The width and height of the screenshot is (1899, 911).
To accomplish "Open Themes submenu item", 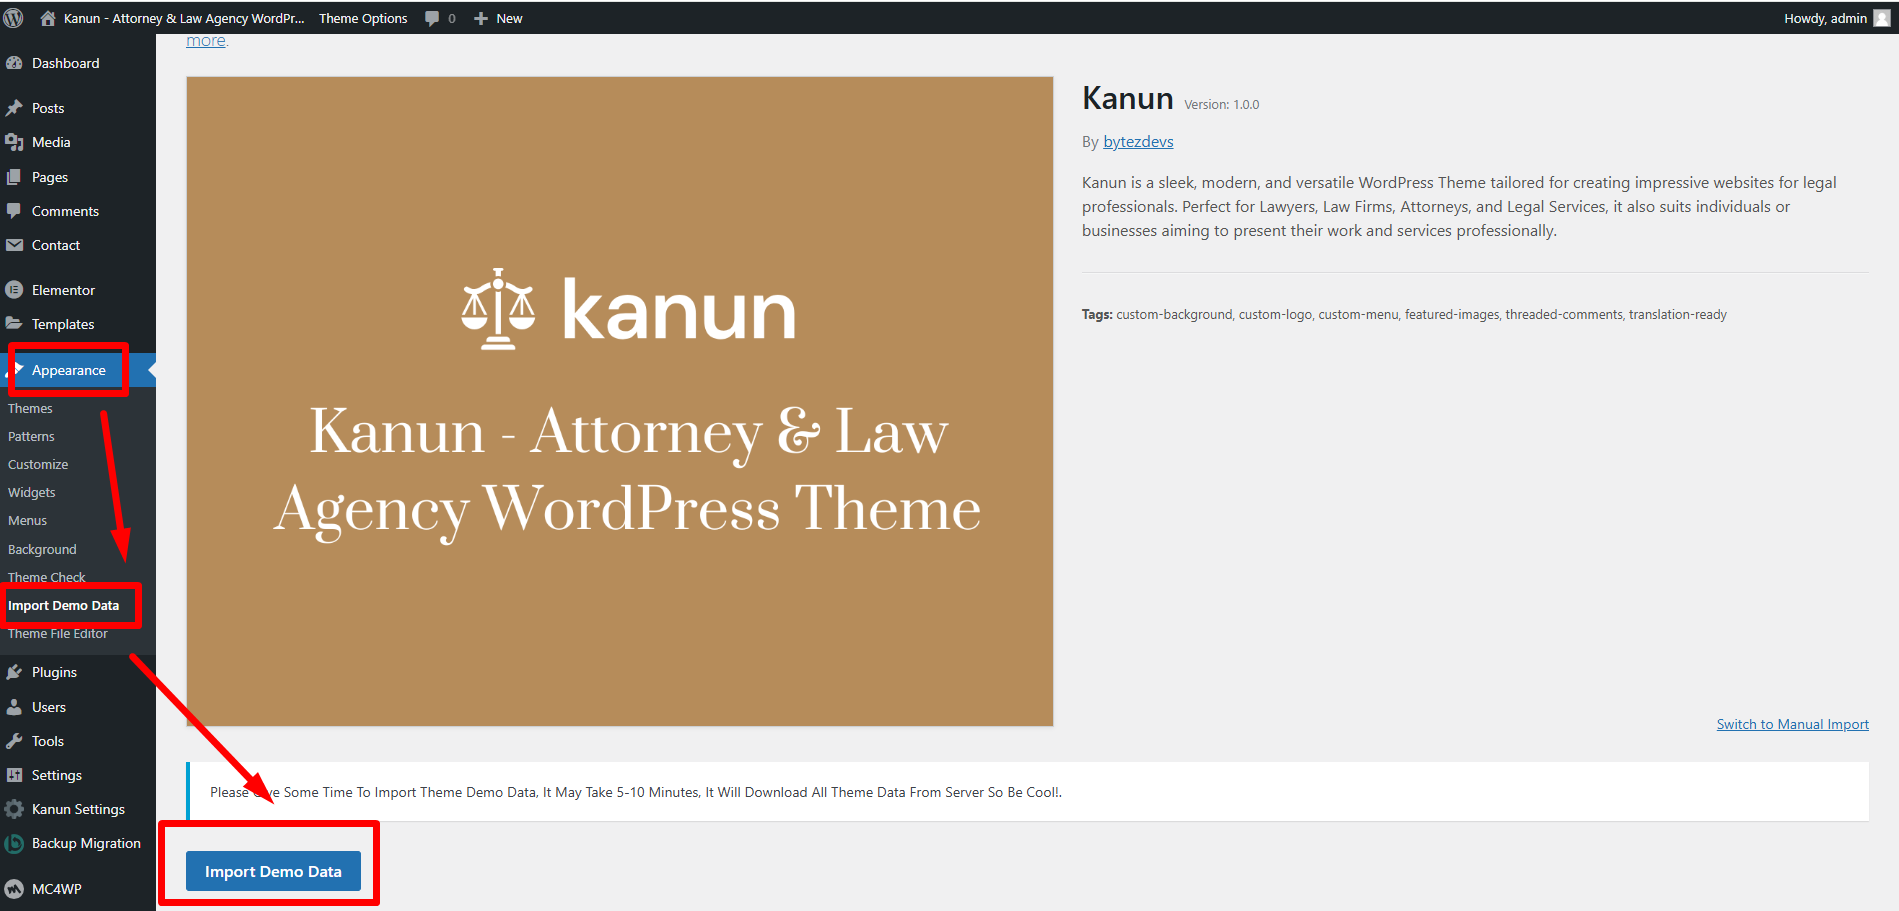I will (x=30, y=408).
